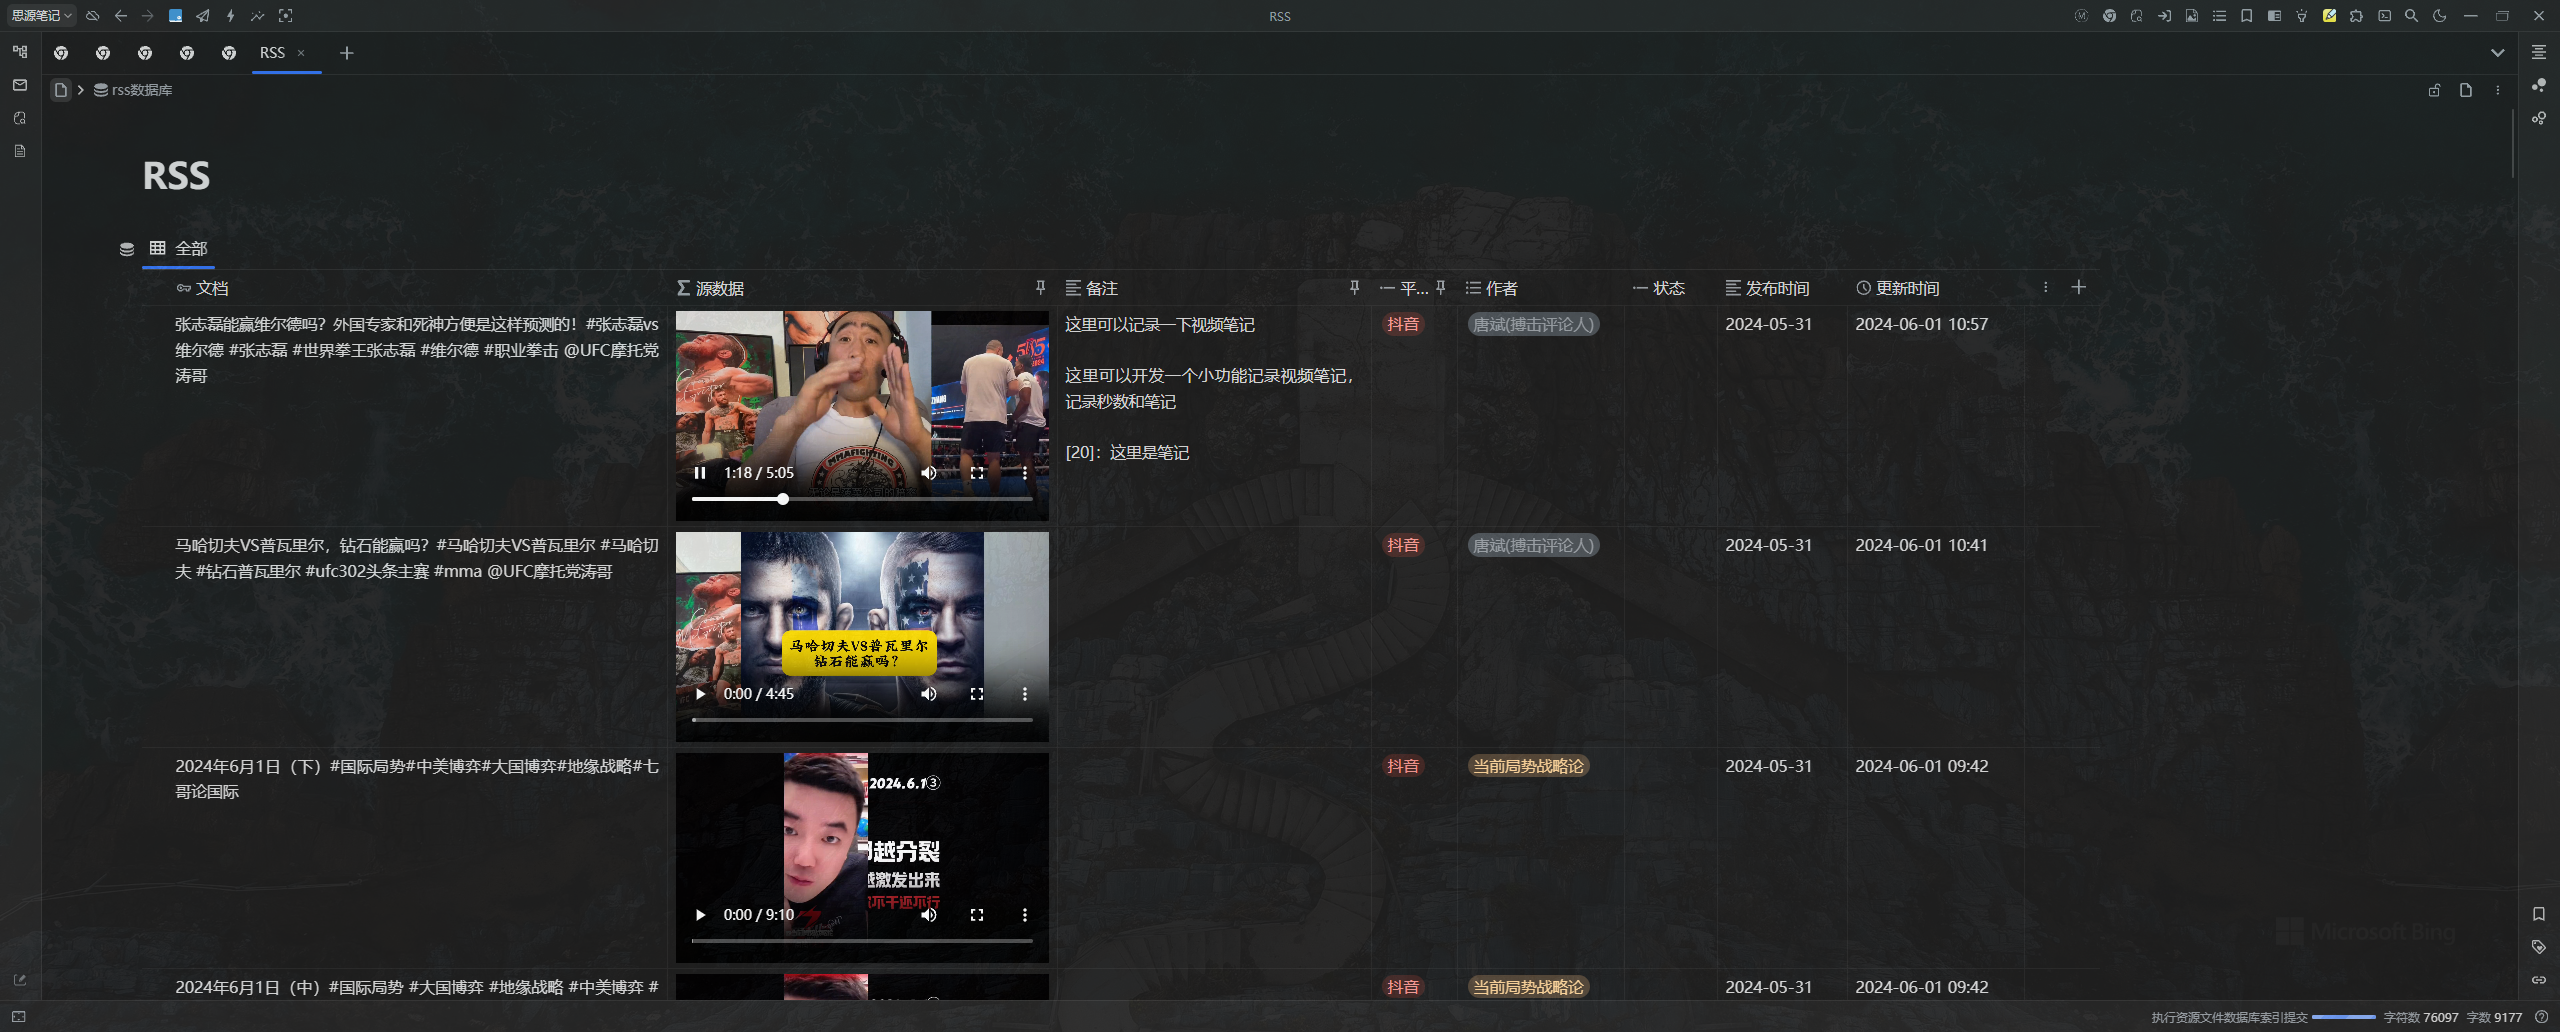Toggle pin on the 备注 column
The image size is (2560, 1032).
[x=1355, y=288]
